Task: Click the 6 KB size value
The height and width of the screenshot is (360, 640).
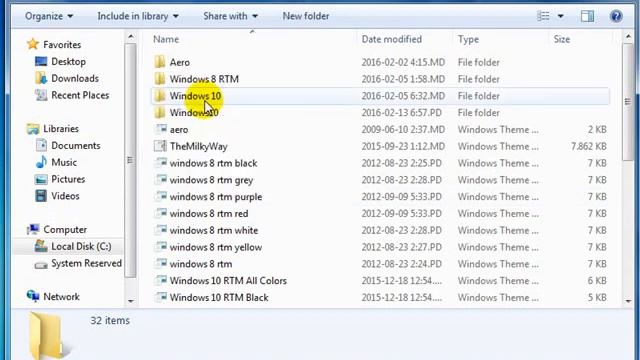Action: [x=597, y=281]
